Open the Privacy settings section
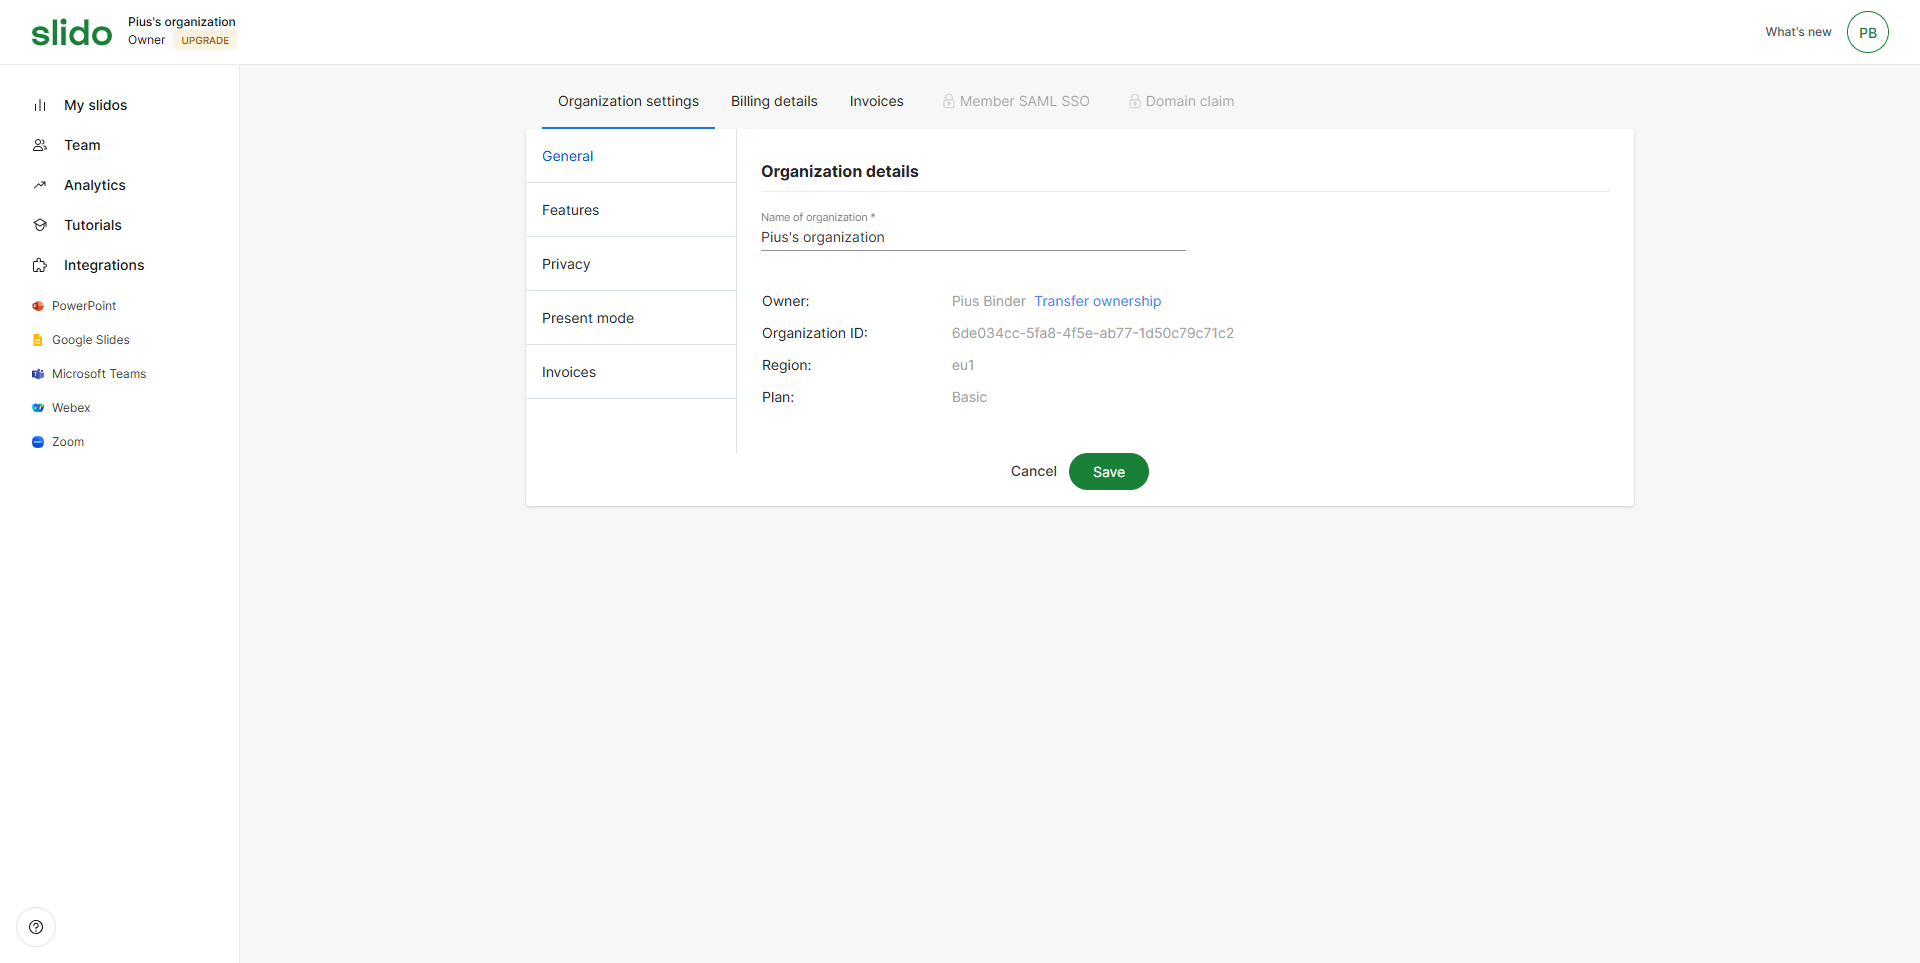The width and height of the screenshot is (1920, 963). [x=566, y=264]
